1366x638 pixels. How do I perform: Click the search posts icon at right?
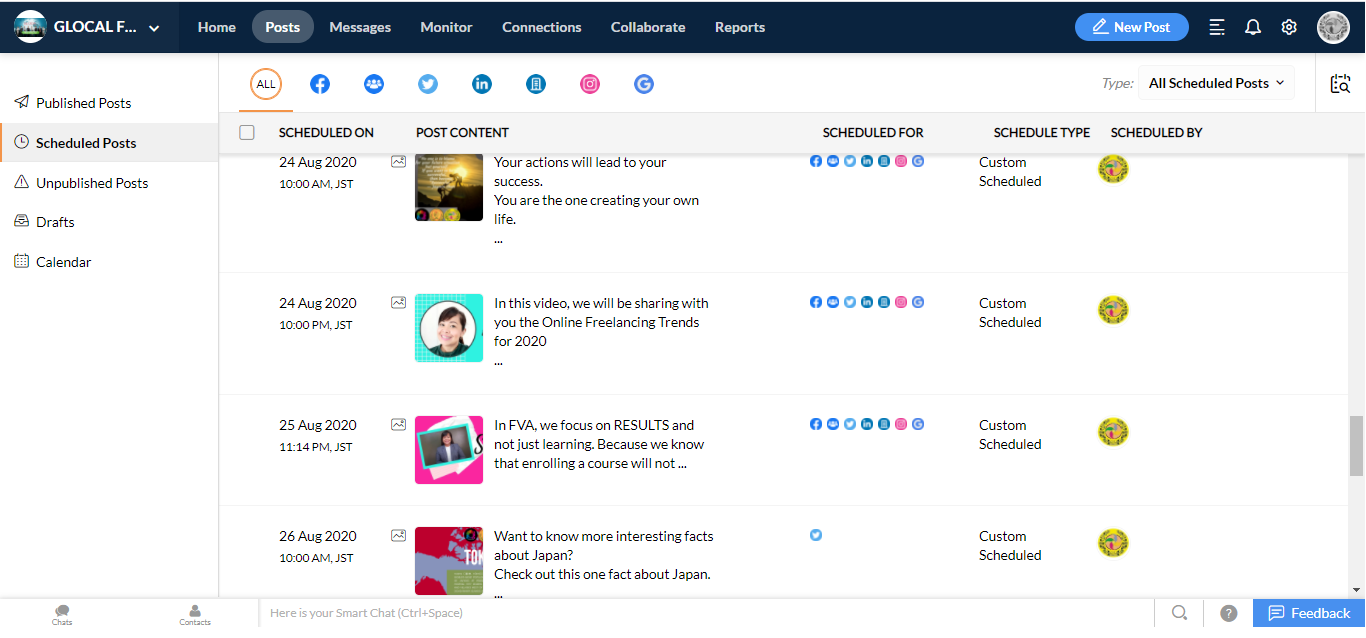point(1340,84)
